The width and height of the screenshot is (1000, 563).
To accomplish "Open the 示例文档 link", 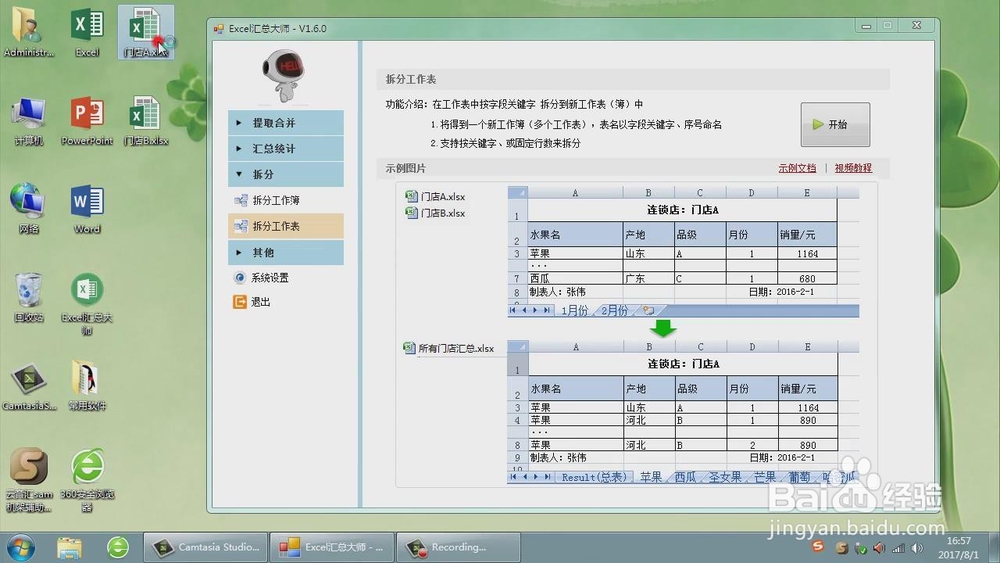I will [797, 168].
